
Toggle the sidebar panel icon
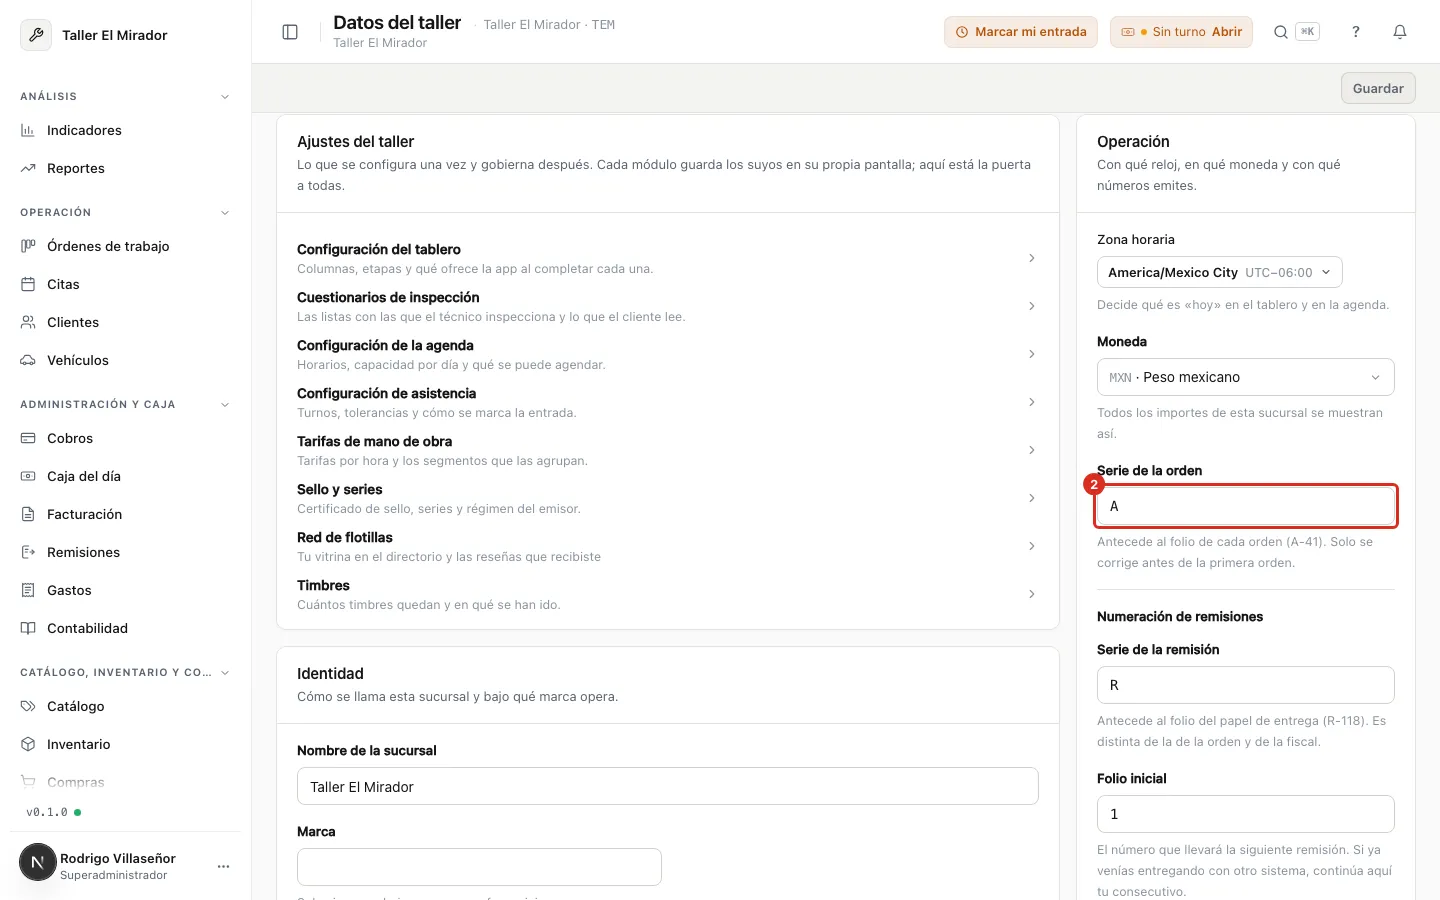click(290, 32)
